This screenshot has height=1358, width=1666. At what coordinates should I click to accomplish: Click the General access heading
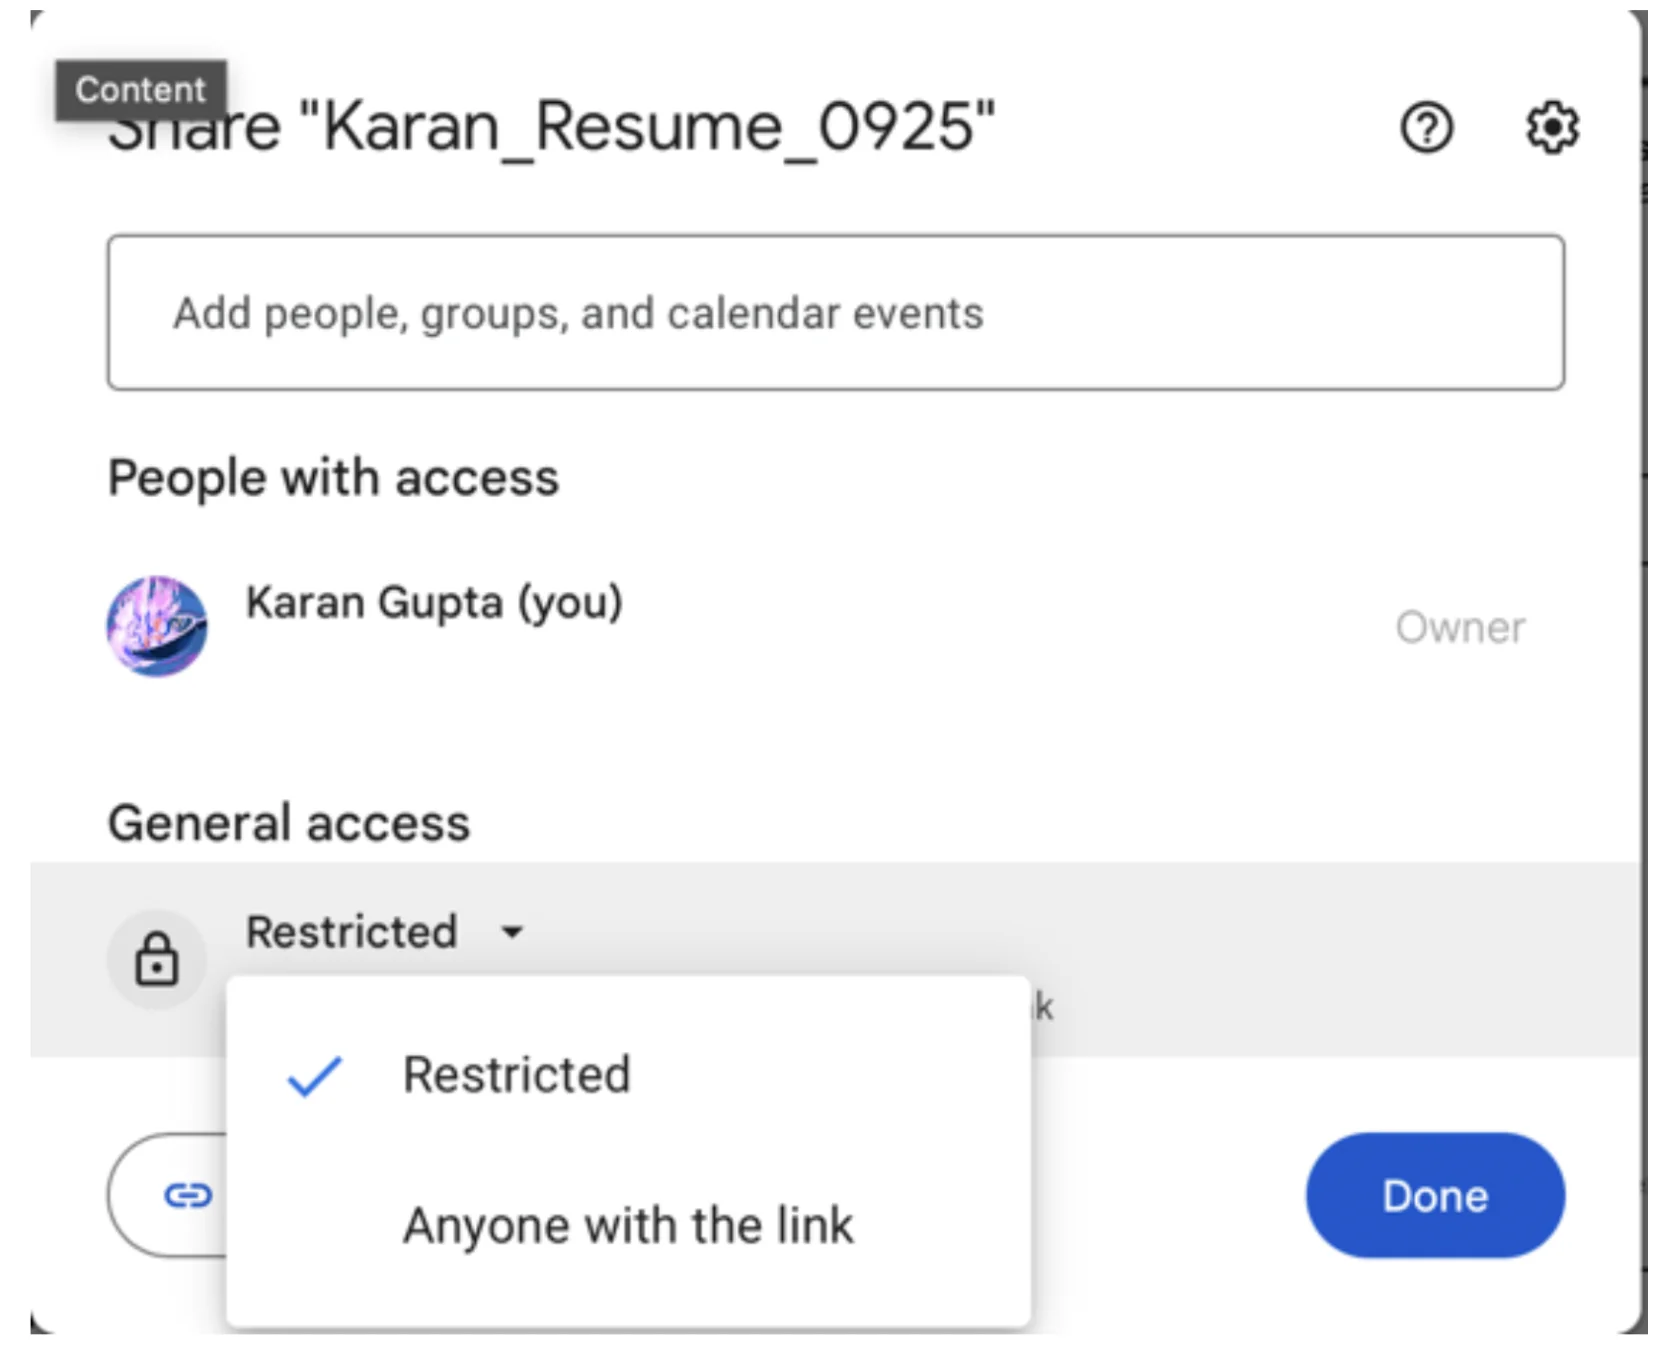tap(289, 824)
